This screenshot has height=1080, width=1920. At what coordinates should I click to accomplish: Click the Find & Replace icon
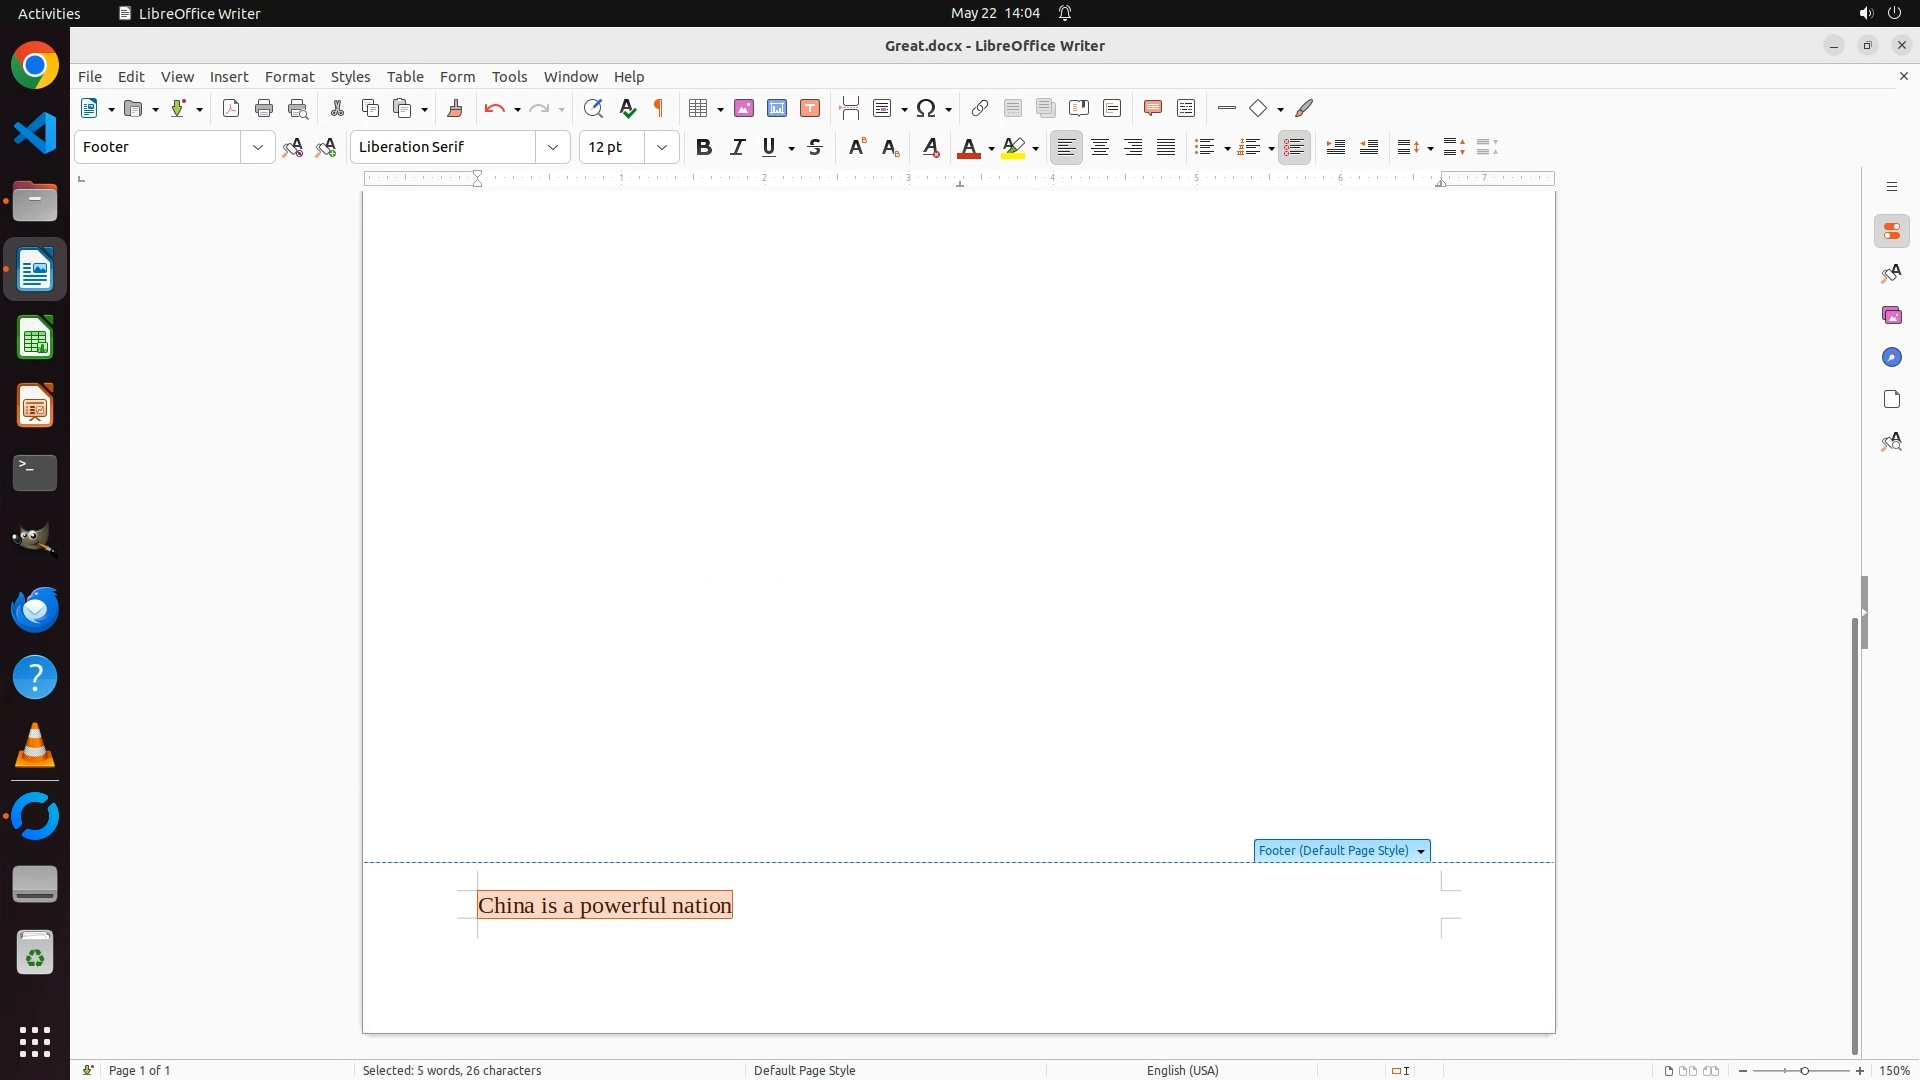click(x=593, y=109)
